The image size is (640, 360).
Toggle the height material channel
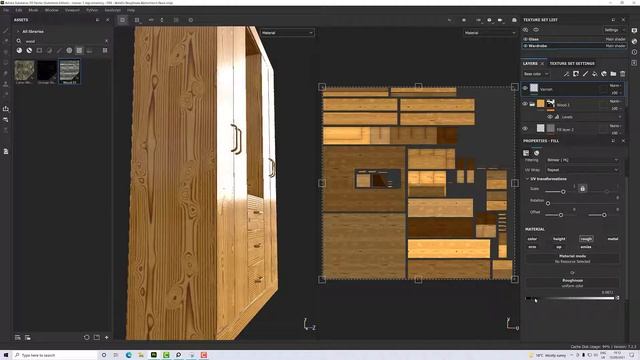point(559,239)
